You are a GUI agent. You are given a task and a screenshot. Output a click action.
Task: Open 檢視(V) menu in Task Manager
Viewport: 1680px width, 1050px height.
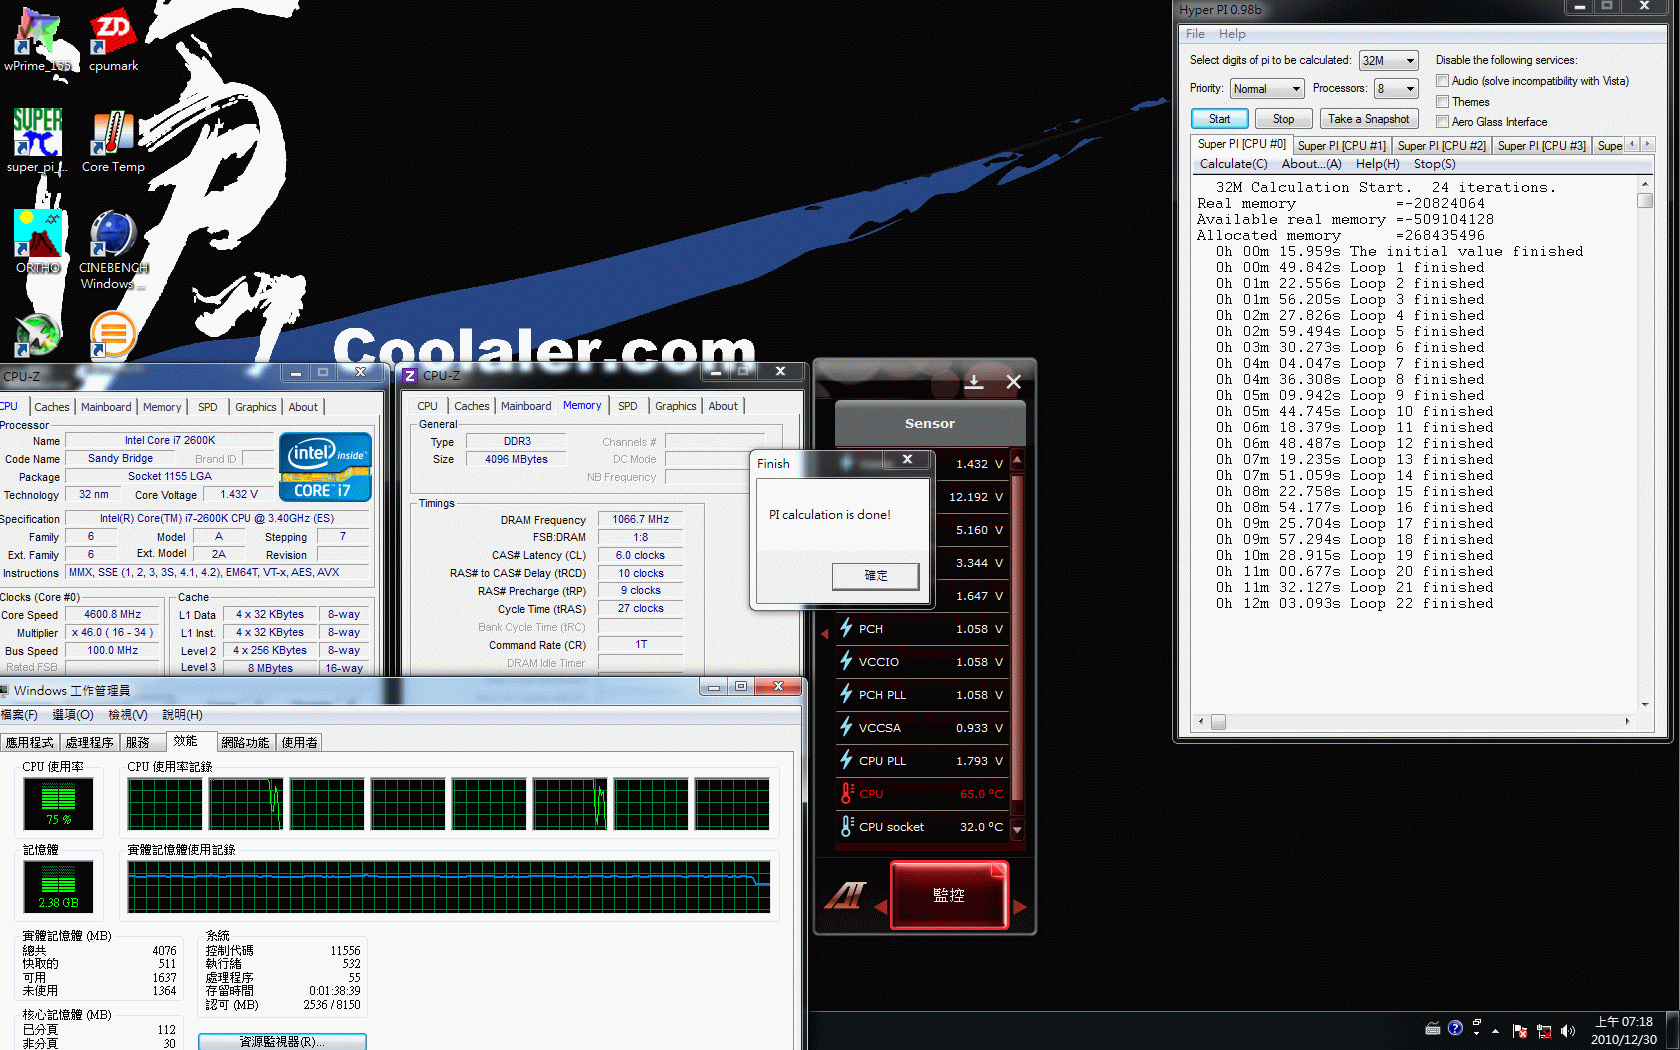128,715
